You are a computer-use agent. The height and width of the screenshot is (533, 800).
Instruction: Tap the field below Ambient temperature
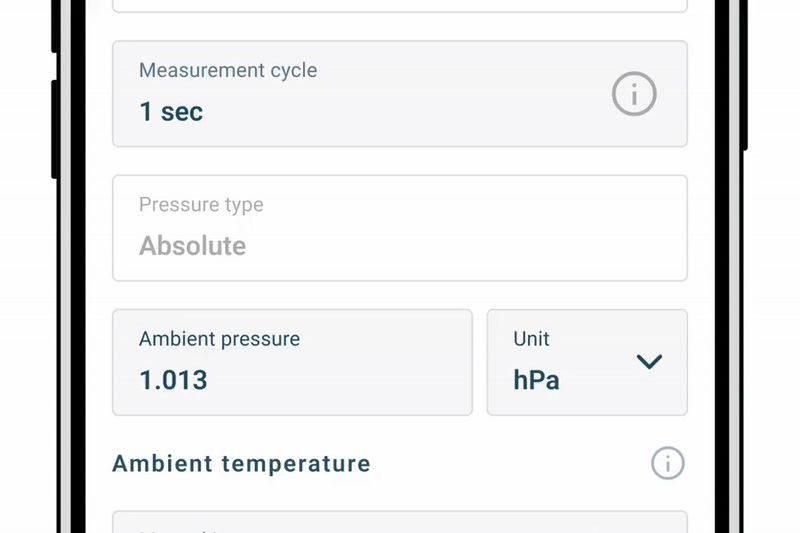400,522
